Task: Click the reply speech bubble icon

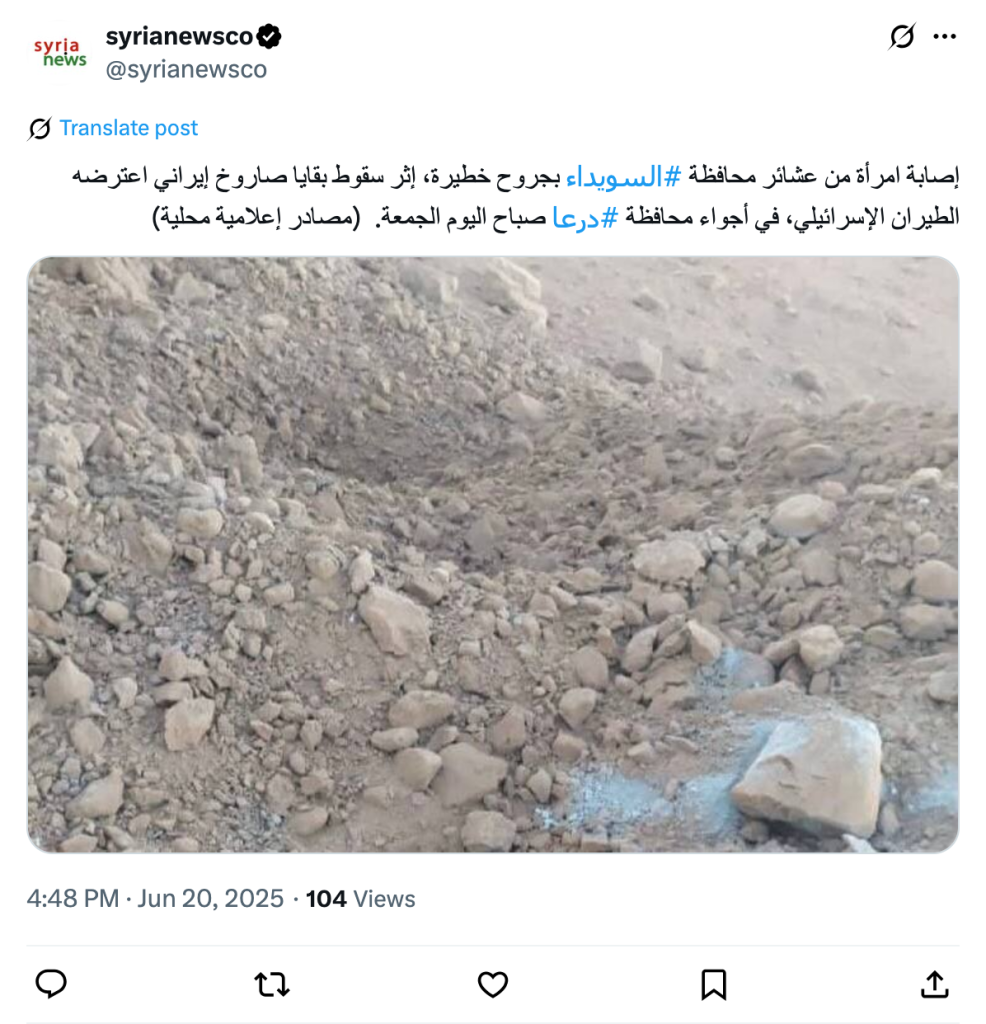Action: coord(51,984)
